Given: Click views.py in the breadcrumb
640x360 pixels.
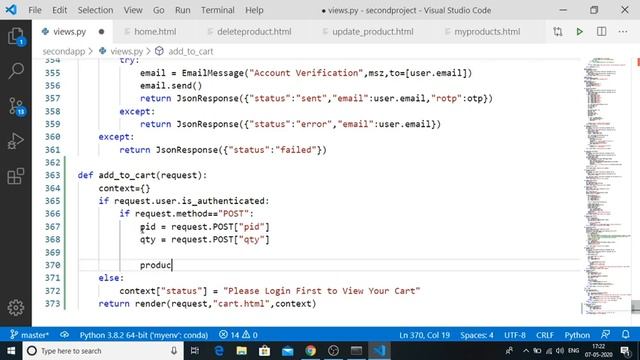Looking at the screenshot, I should pyautogui.click(x=127, y=51).
